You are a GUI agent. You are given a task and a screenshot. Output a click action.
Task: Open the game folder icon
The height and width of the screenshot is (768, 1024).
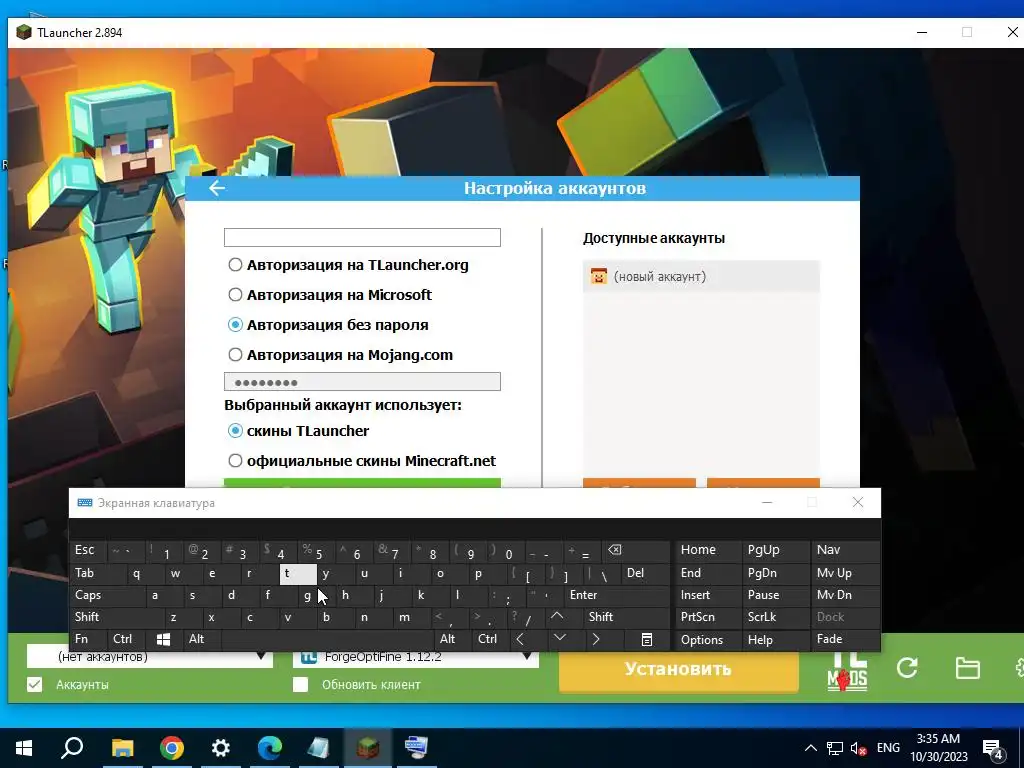coord(967,668)
